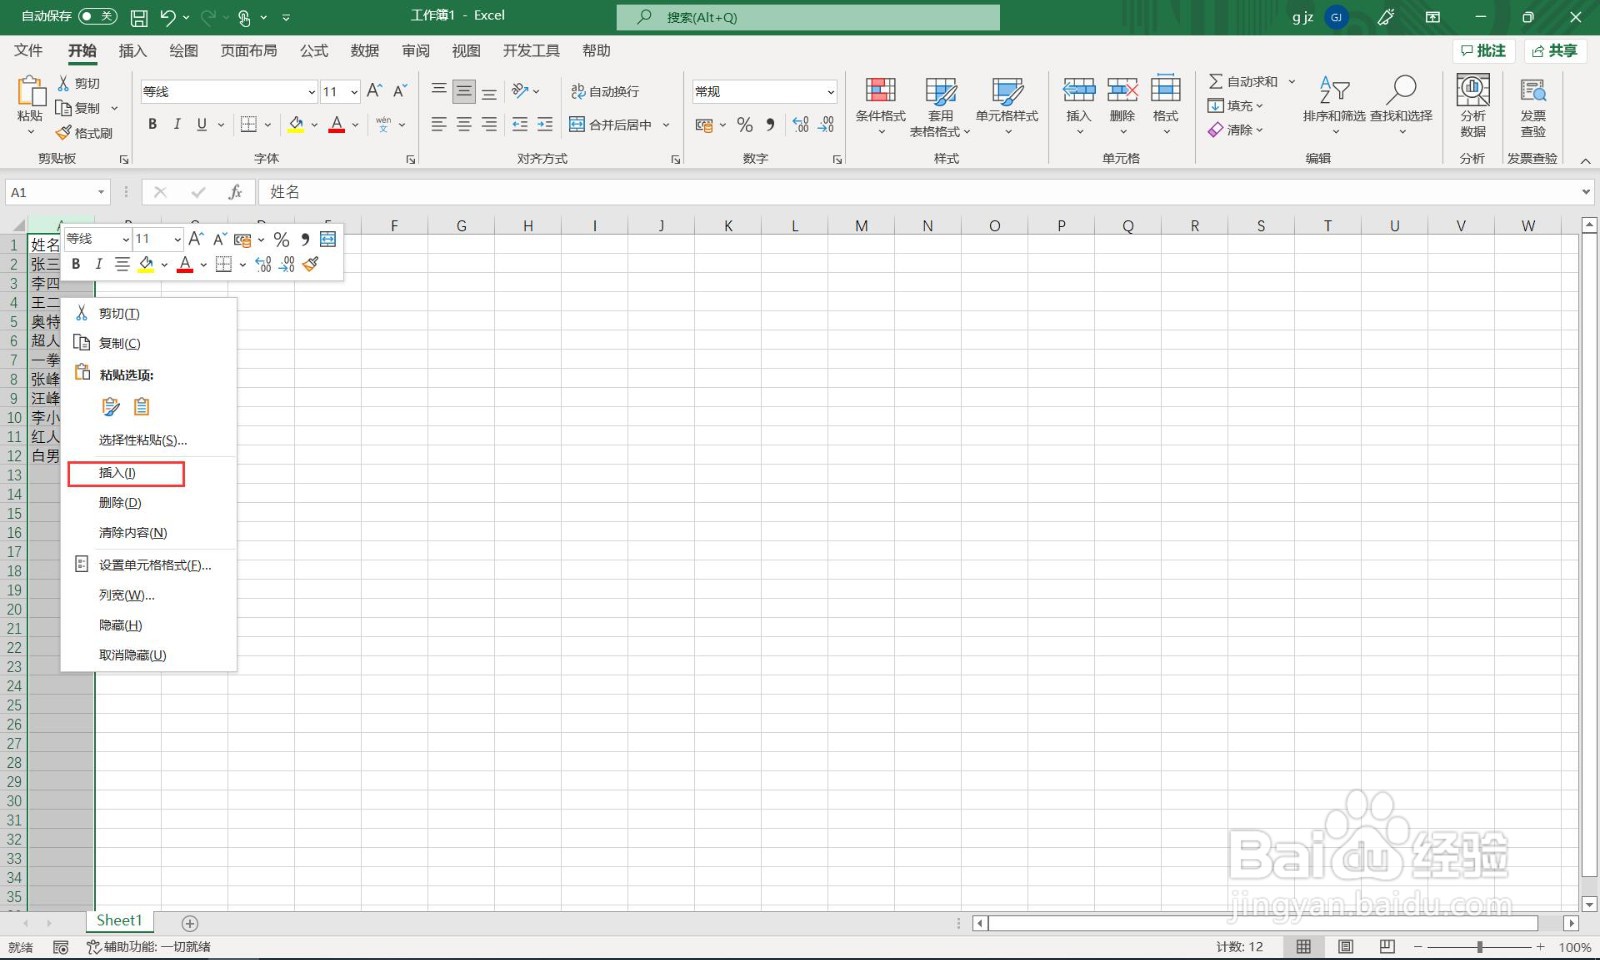This screenshot has height=960, width=1600.
Task: Click the ribbon red font color swatch
Action: (x=337, y=125)
